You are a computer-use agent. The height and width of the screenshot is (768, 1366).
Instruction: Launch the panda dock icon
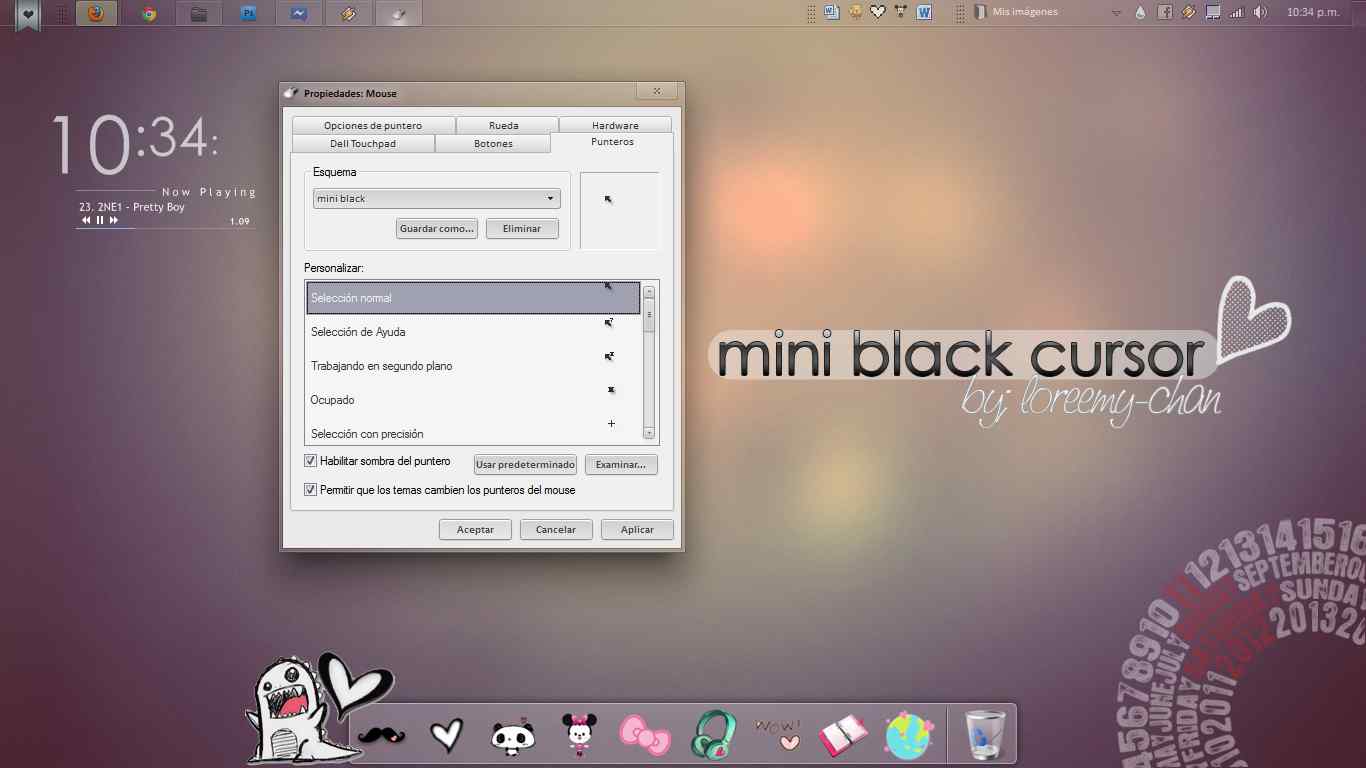[513, 736]
